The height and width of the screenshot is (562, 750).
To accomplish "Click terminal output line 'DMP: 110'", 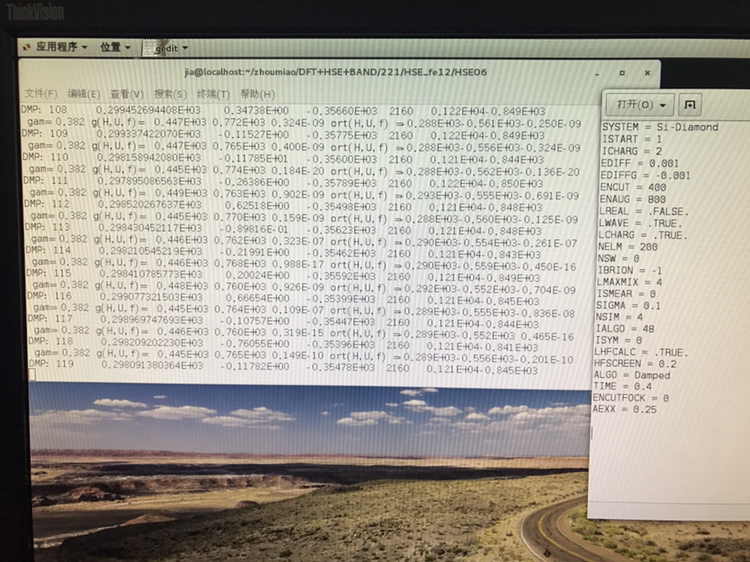I will (283, 158).
